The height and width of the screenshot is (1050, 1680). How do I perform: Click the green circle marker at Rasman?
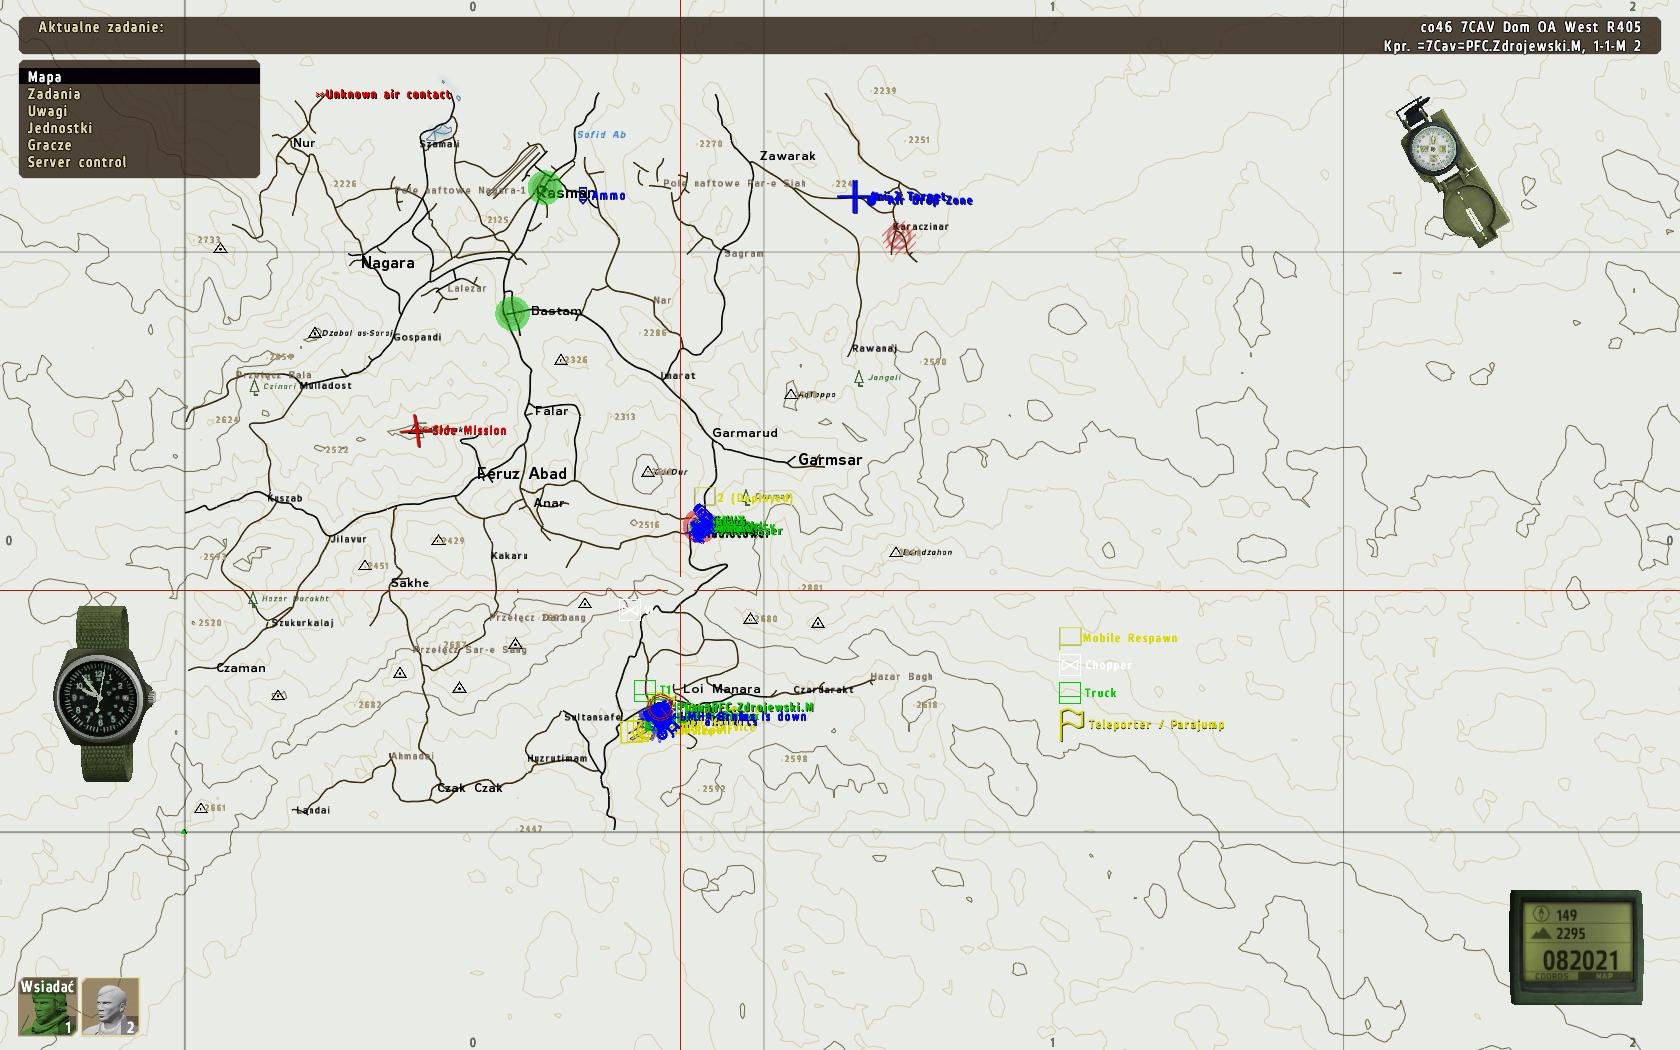point(546,188)
